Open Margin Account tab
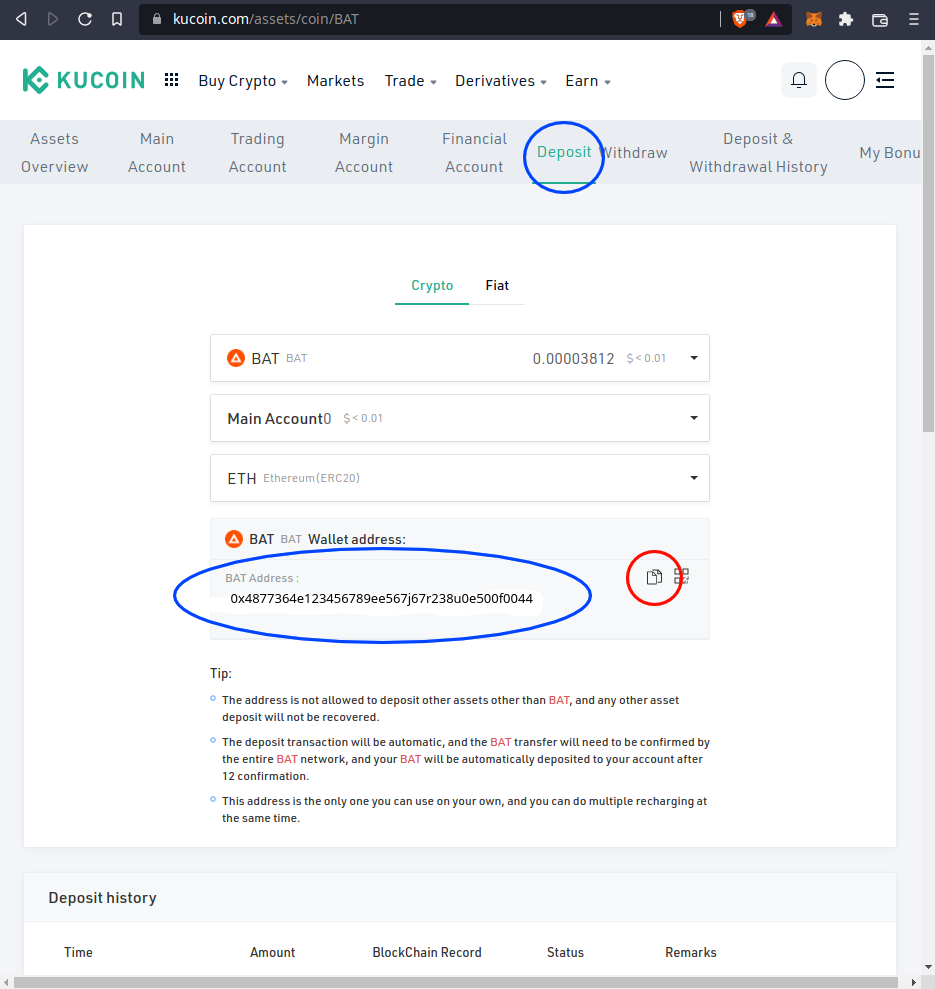This screenshot has width=935, height=989. coord(364,153)
